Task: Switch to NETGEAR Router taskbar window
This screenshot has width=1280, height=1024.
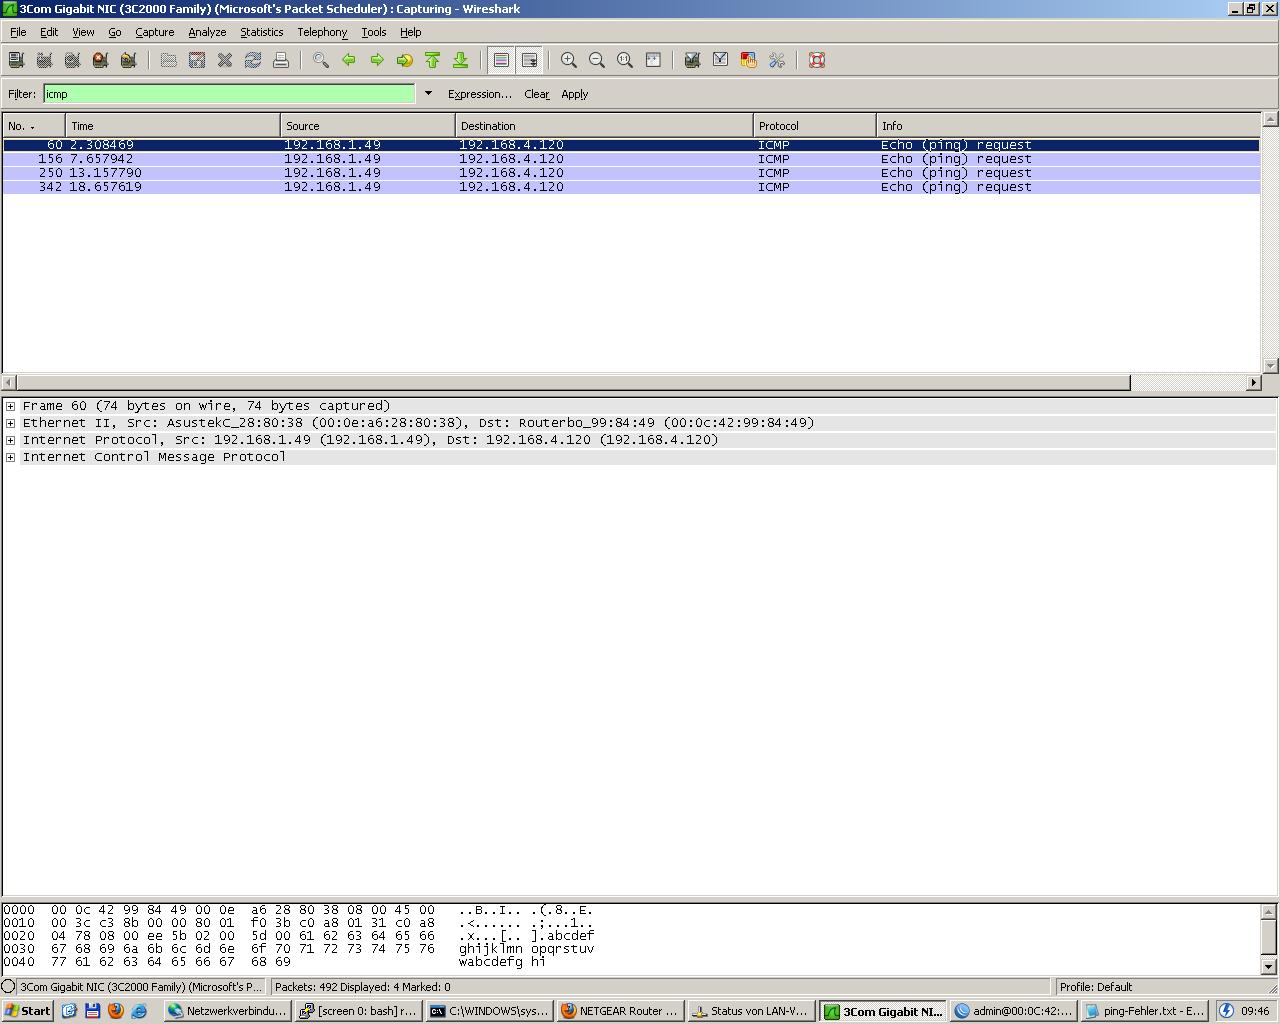Action: 620,1011
